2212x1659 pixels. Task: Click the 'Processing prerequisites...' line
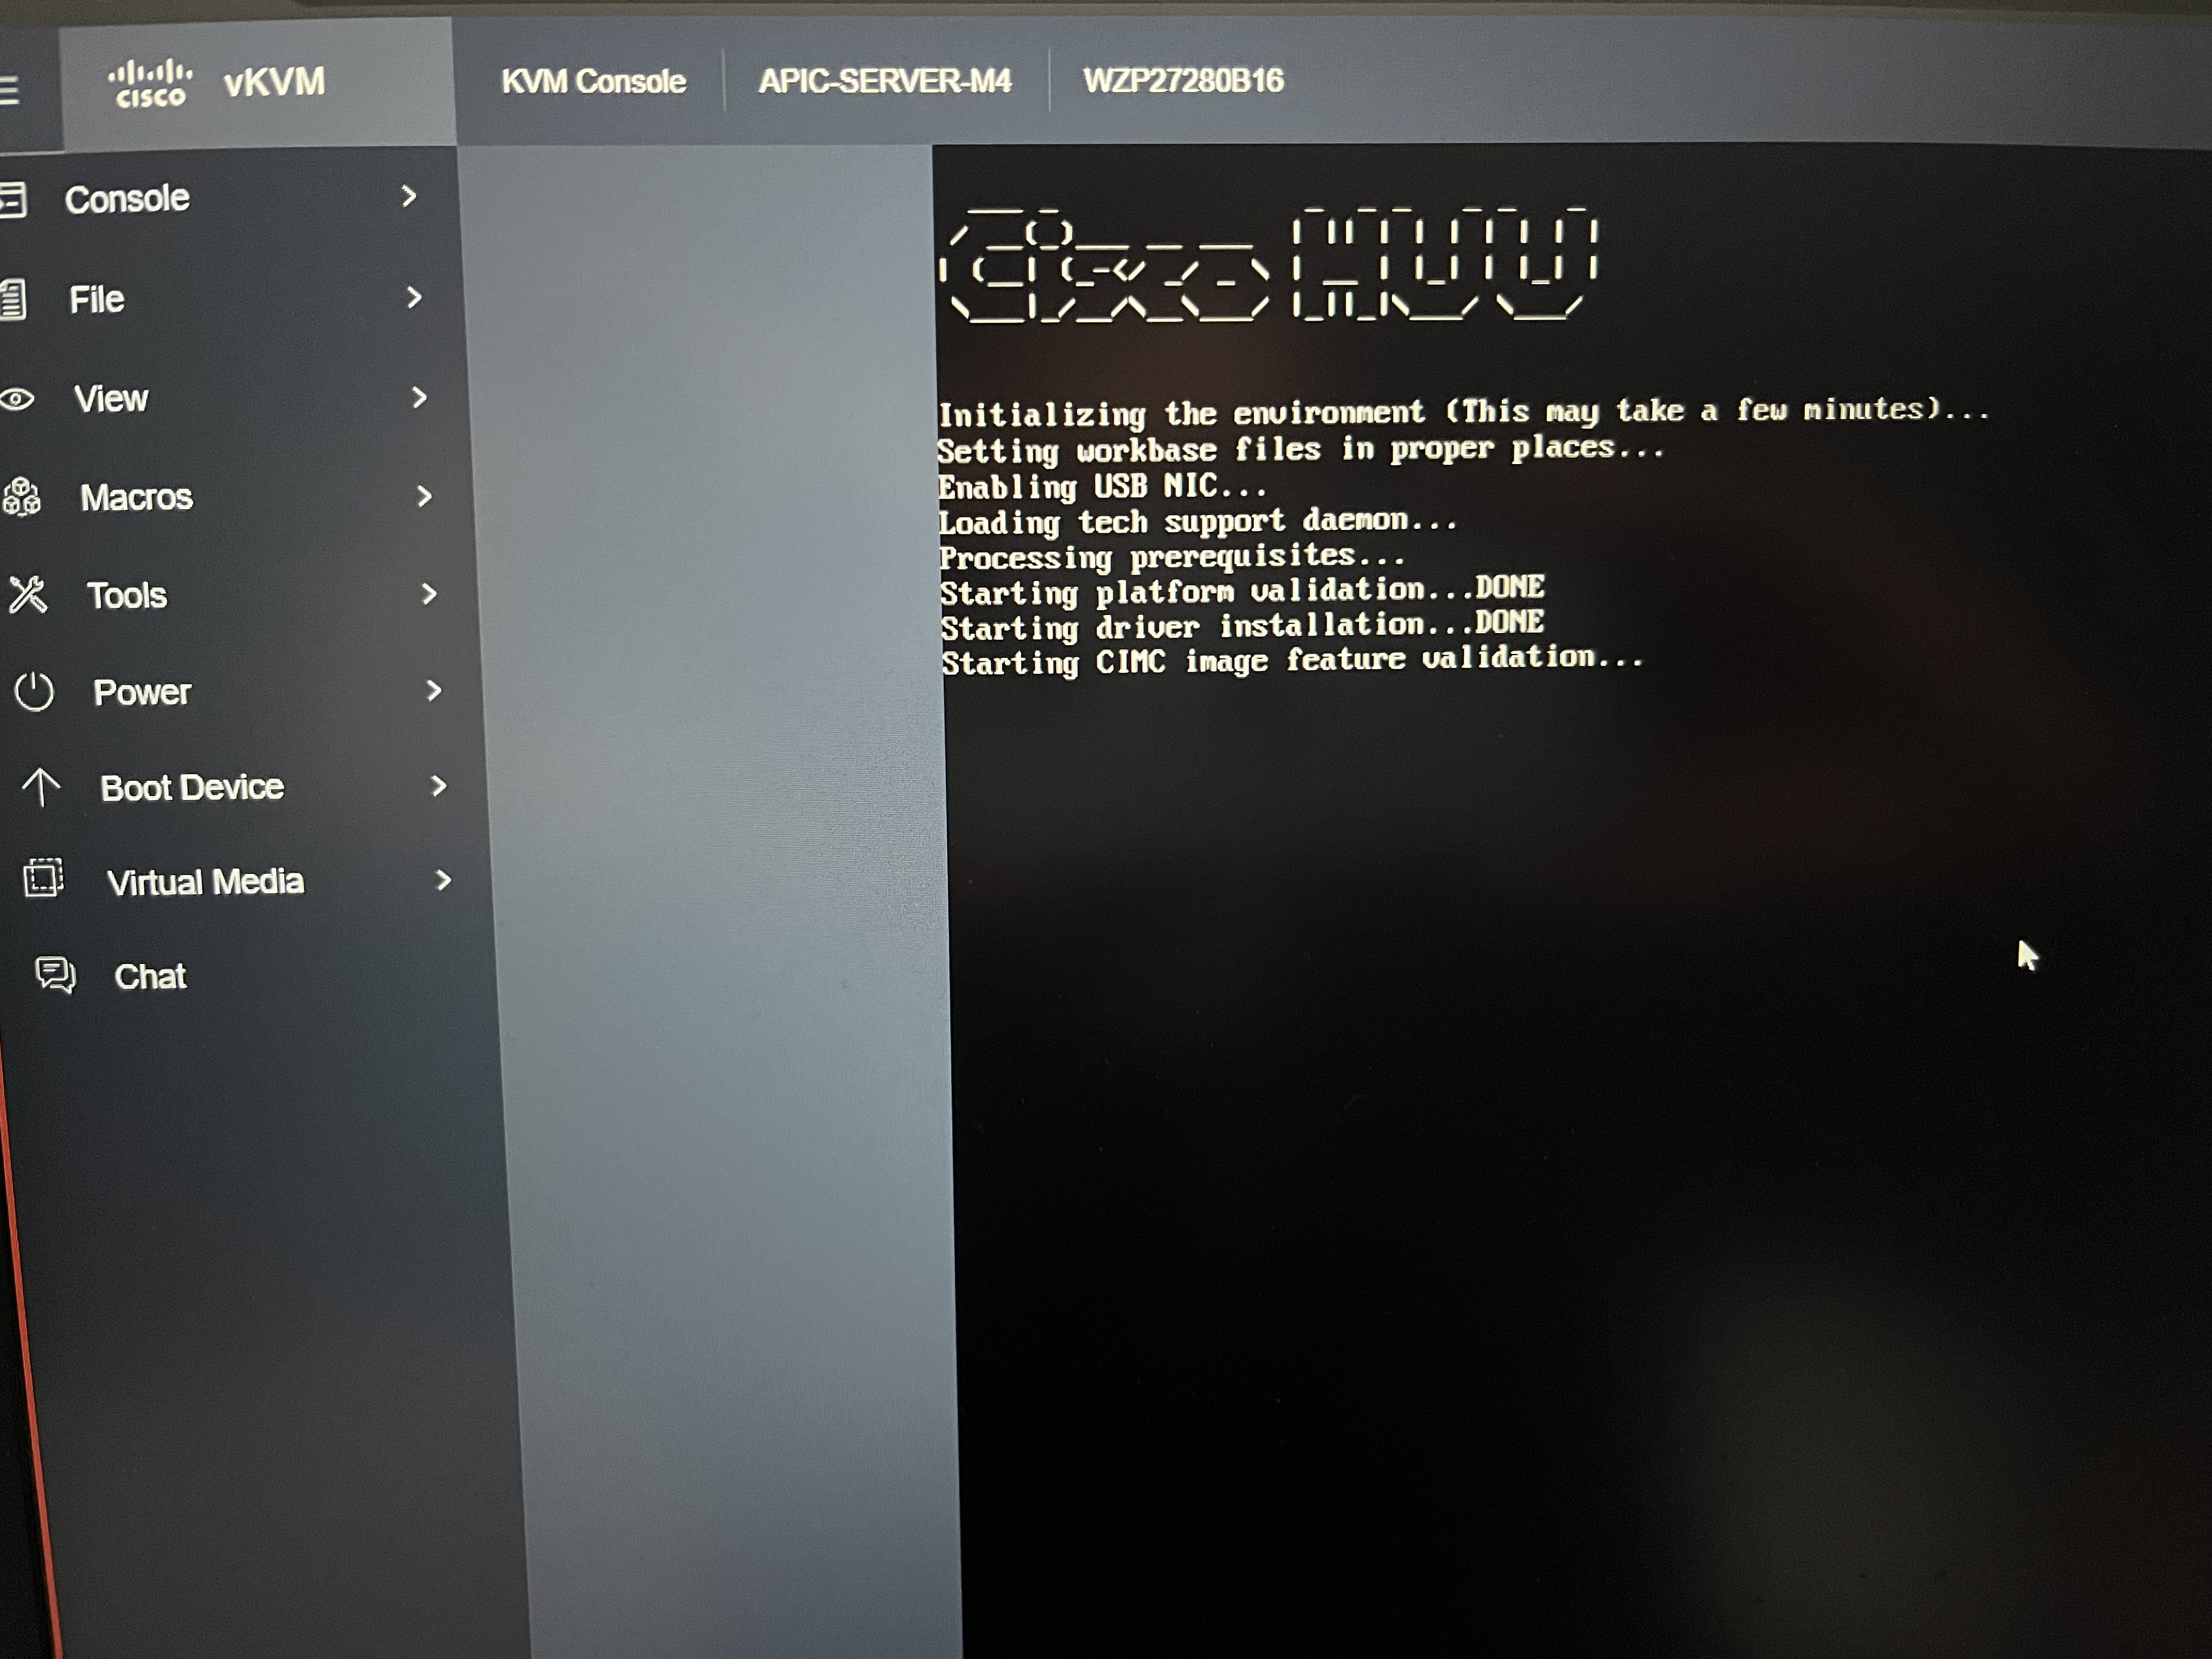[x=1172, y=556]
